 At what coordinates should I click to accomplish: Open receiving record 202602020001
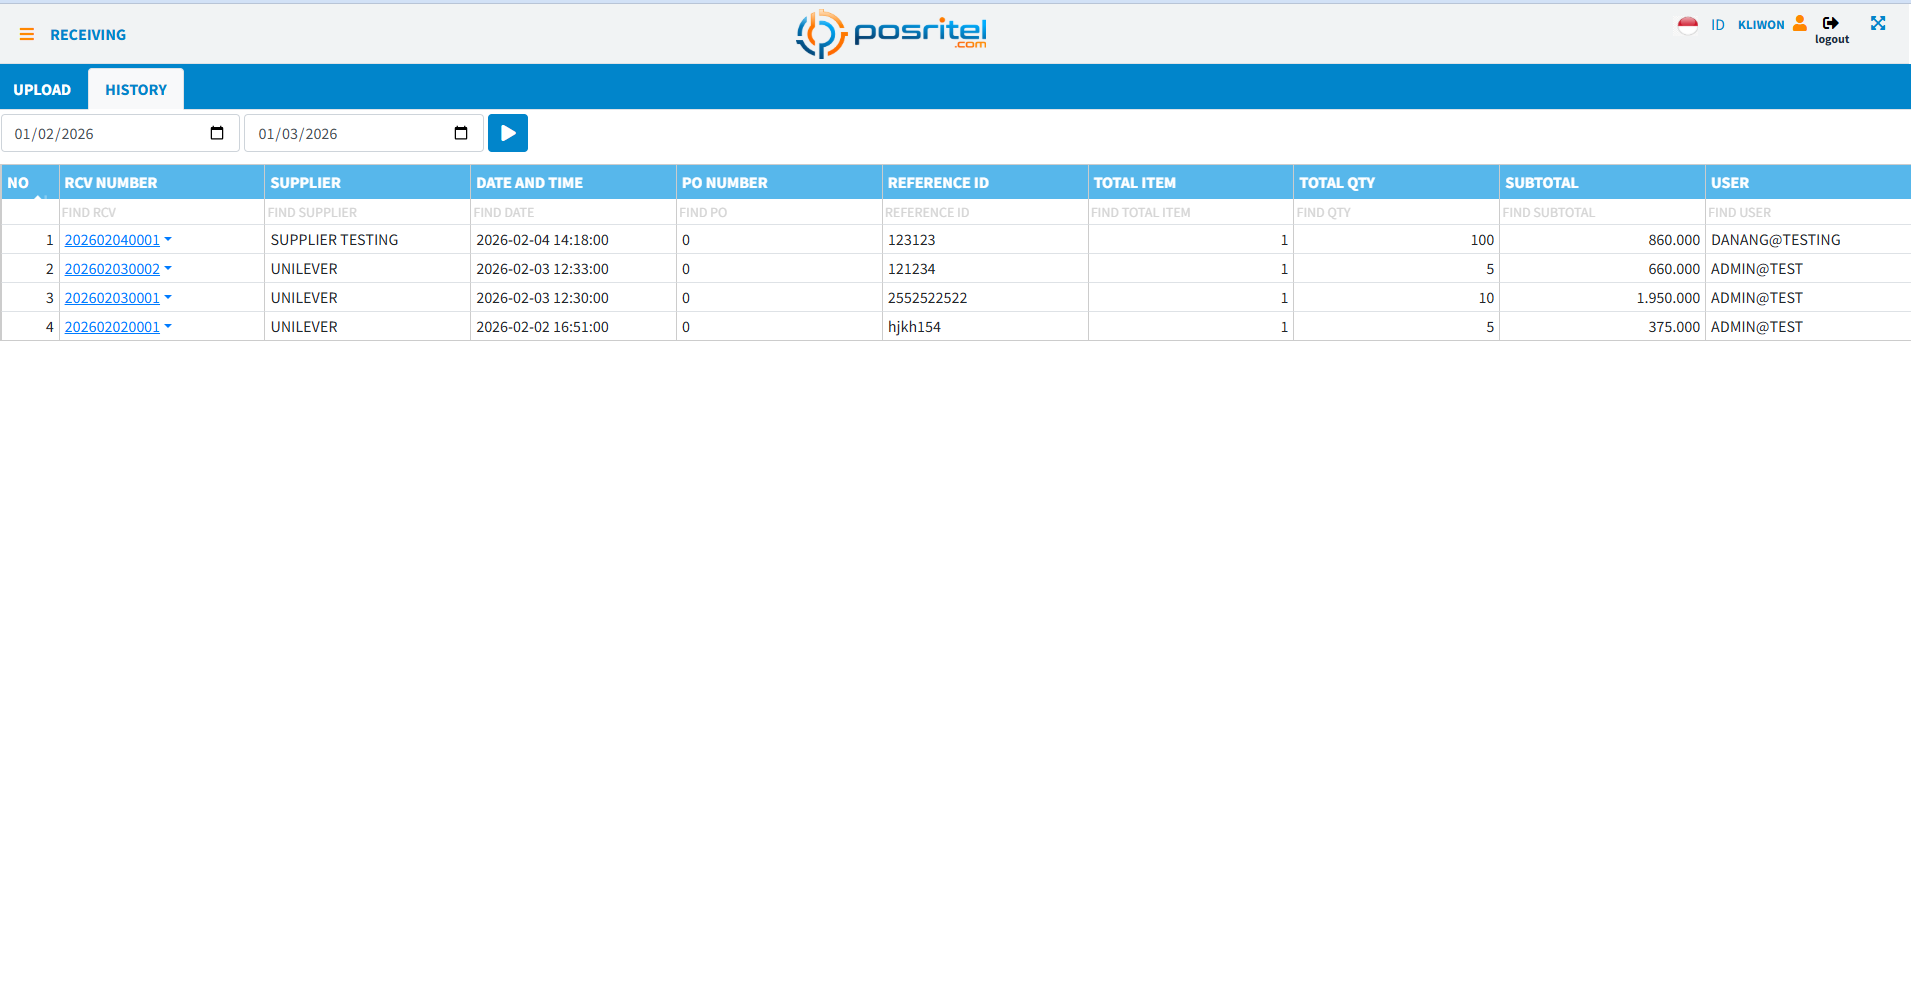coord(112,327)
